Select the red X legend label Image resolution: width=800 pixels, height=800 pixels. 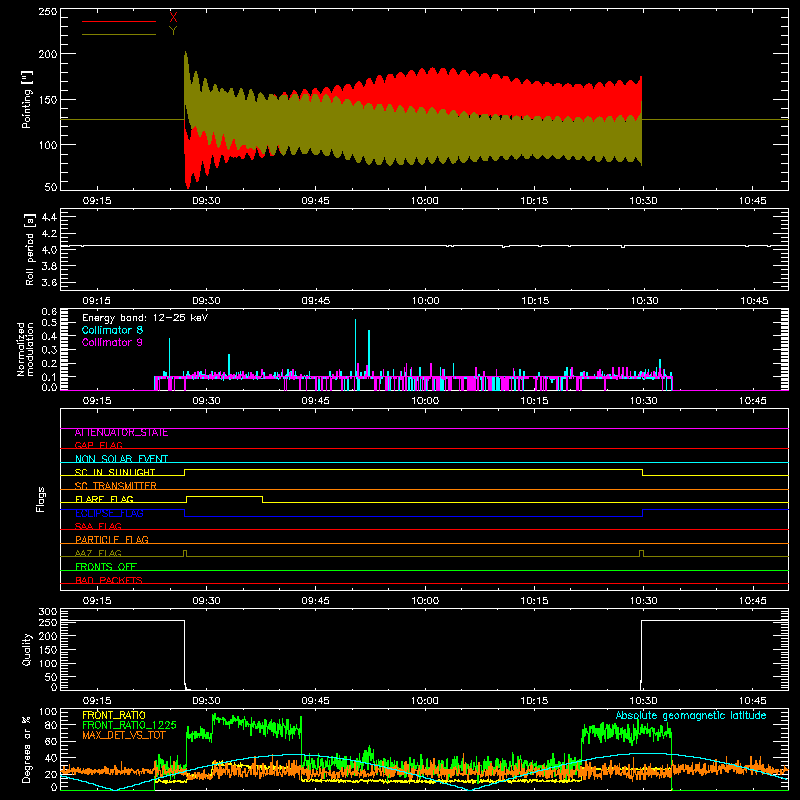point(173,17)
